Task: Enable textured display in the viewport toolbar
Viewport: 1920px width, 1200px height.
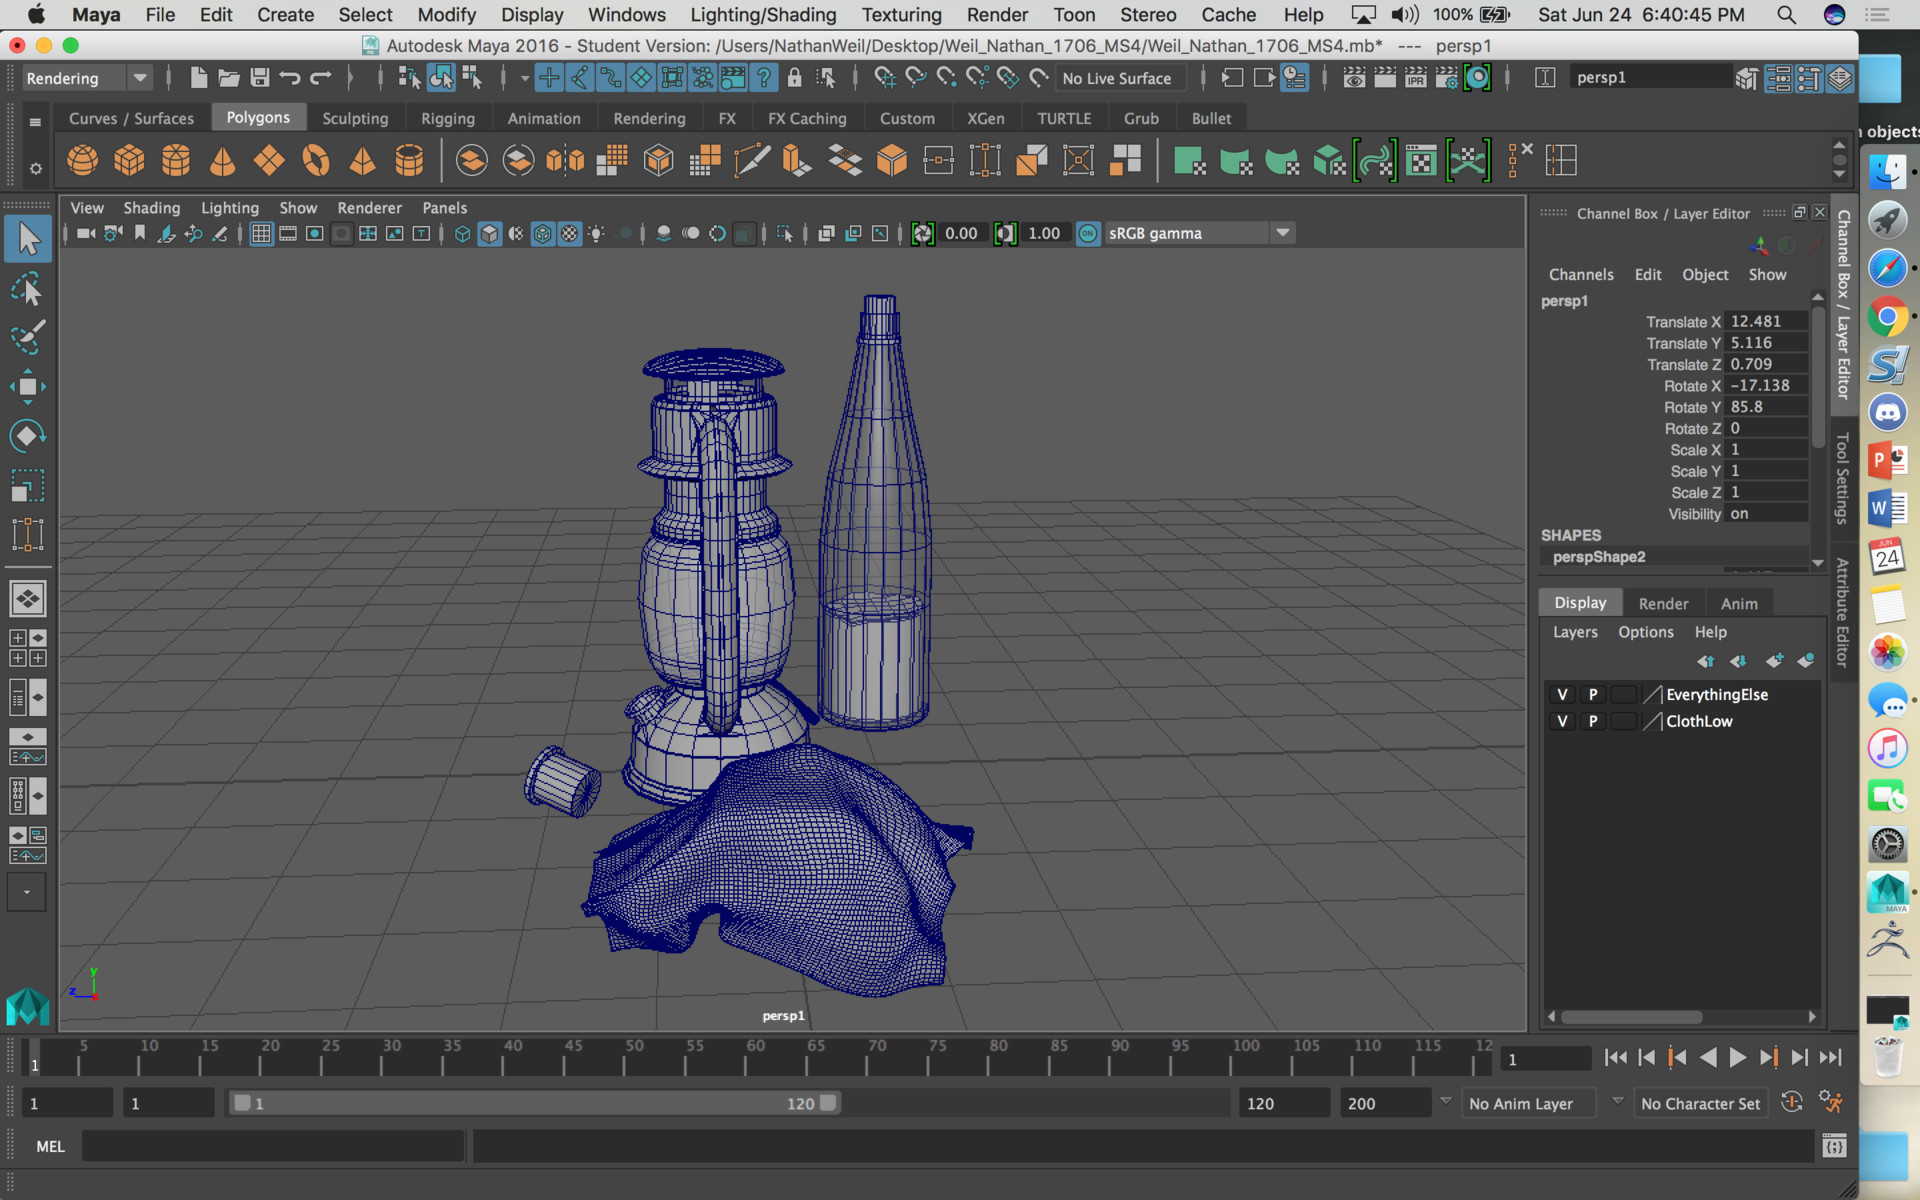Action: [x=569, y=233]
